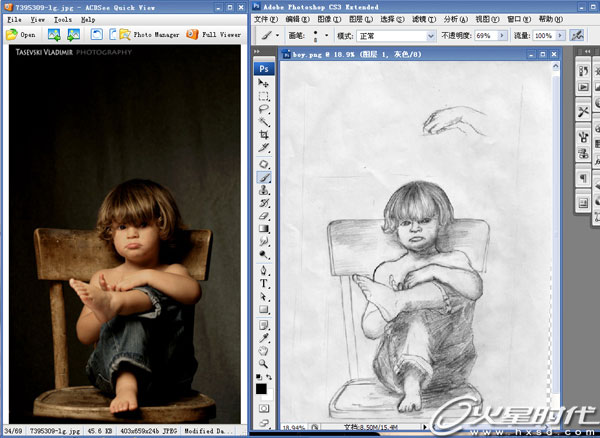The image size is (600, 438).
Task: Toggle the airbrush option in options bar
Action: point(577,35)
